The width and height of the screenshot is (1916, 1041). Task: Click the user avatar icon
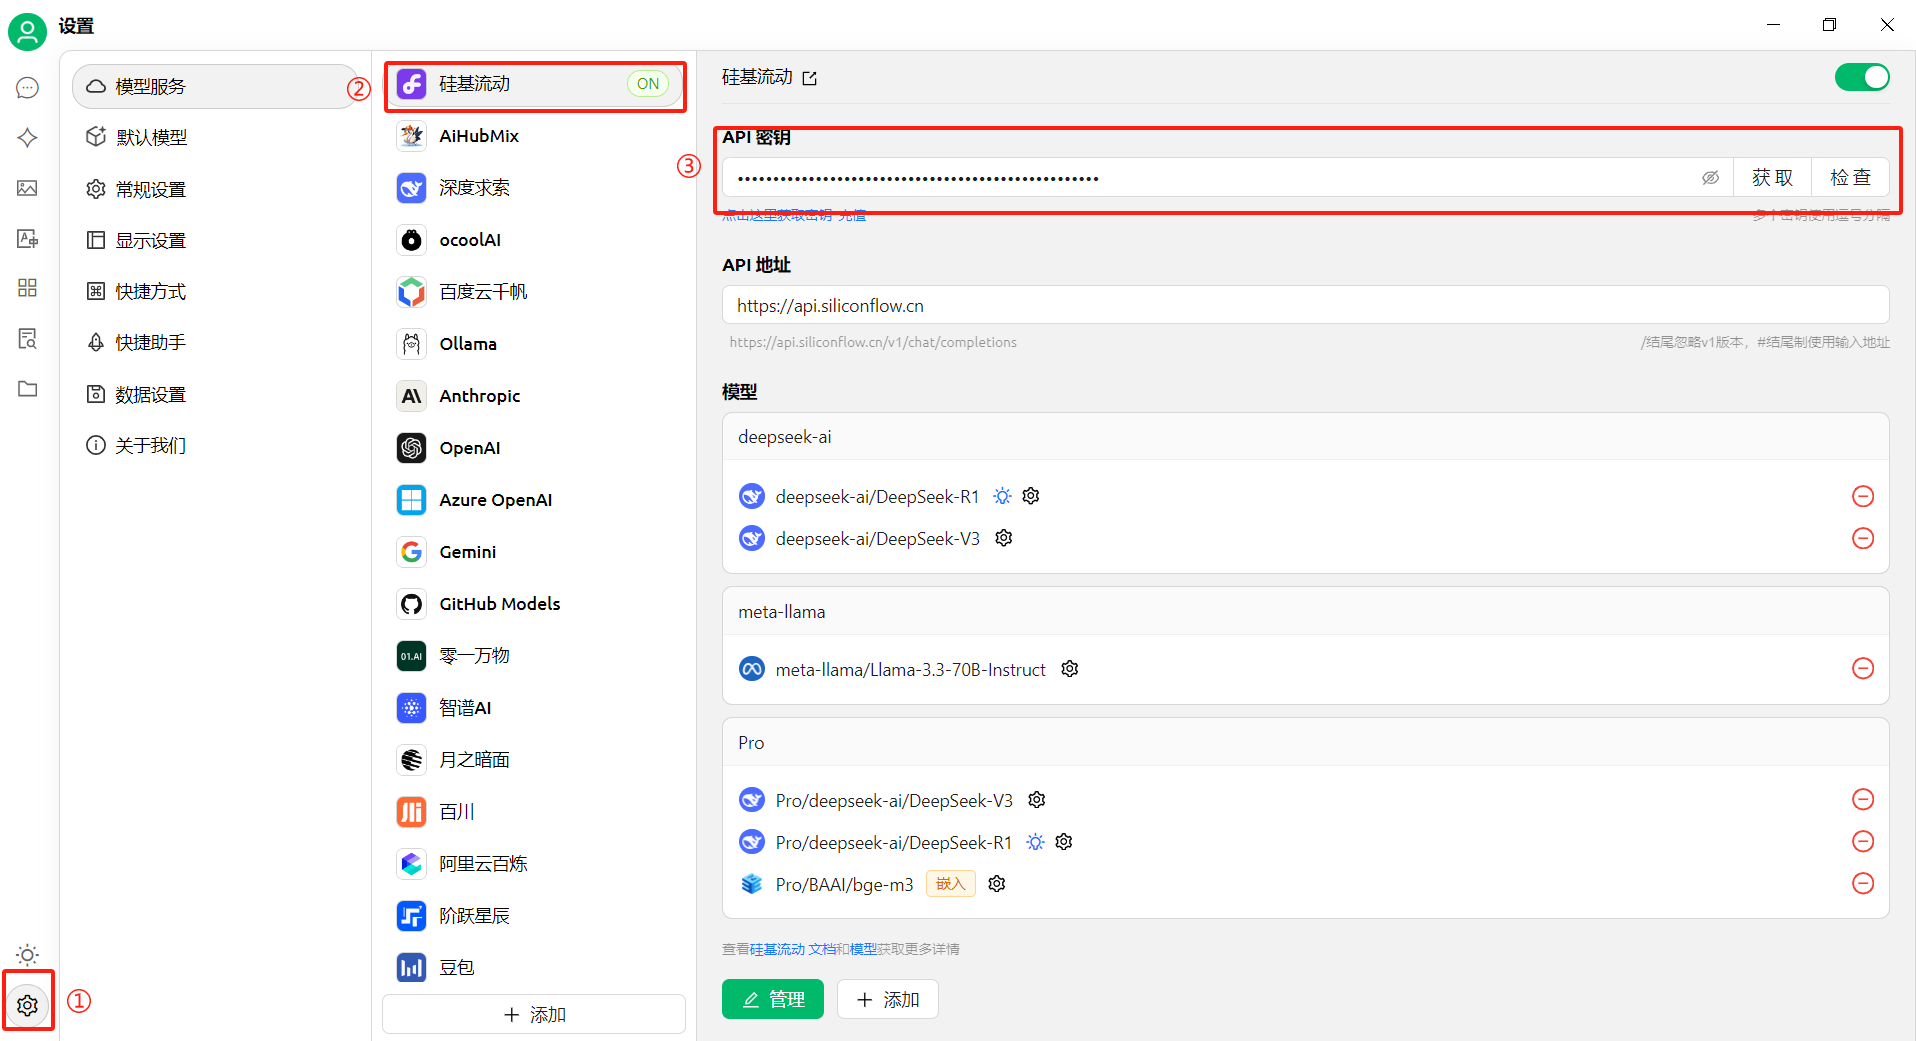click(27, 31)
